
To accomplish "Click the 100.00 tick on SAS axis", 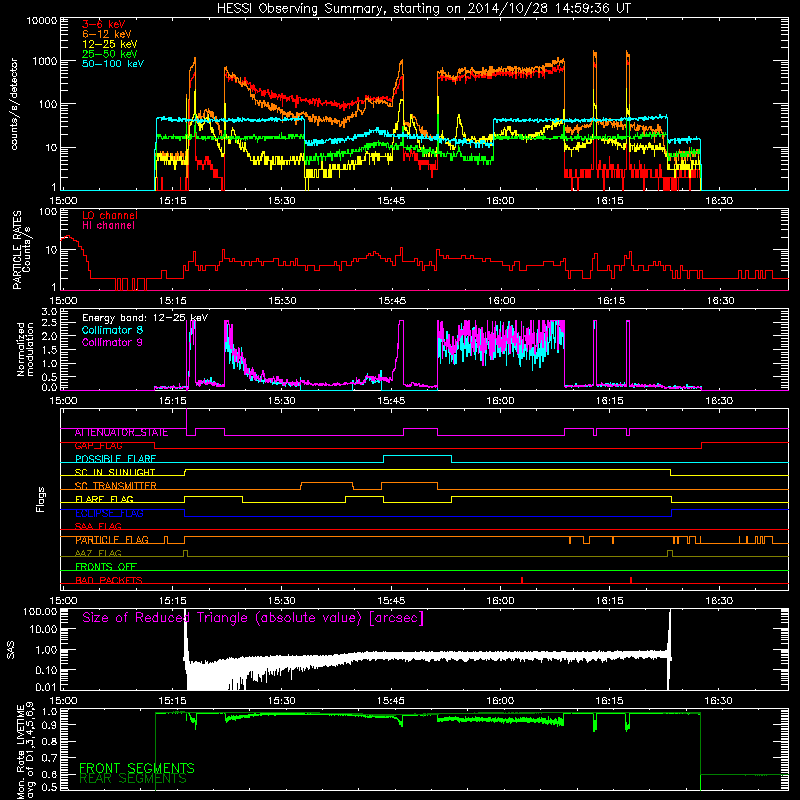I will click(40, 611).
